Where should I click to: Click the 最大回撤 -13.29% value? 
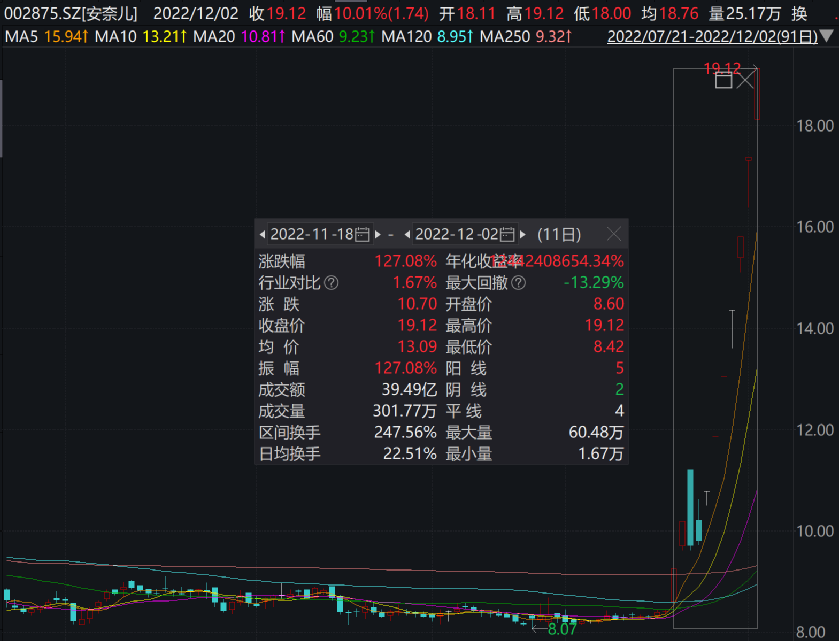(x=594, y=283)
